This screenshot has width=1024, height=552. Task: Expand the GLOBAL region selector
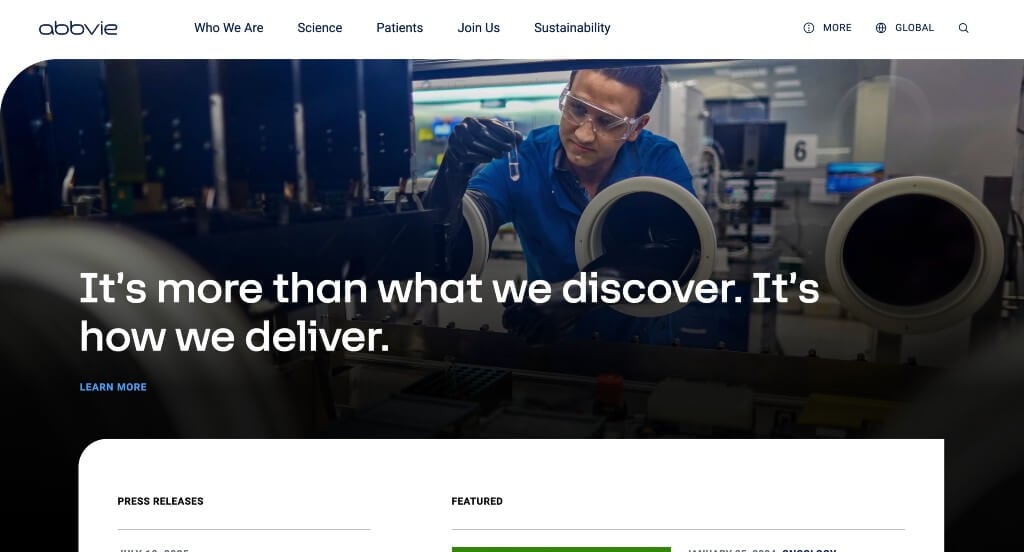[914, 28]
